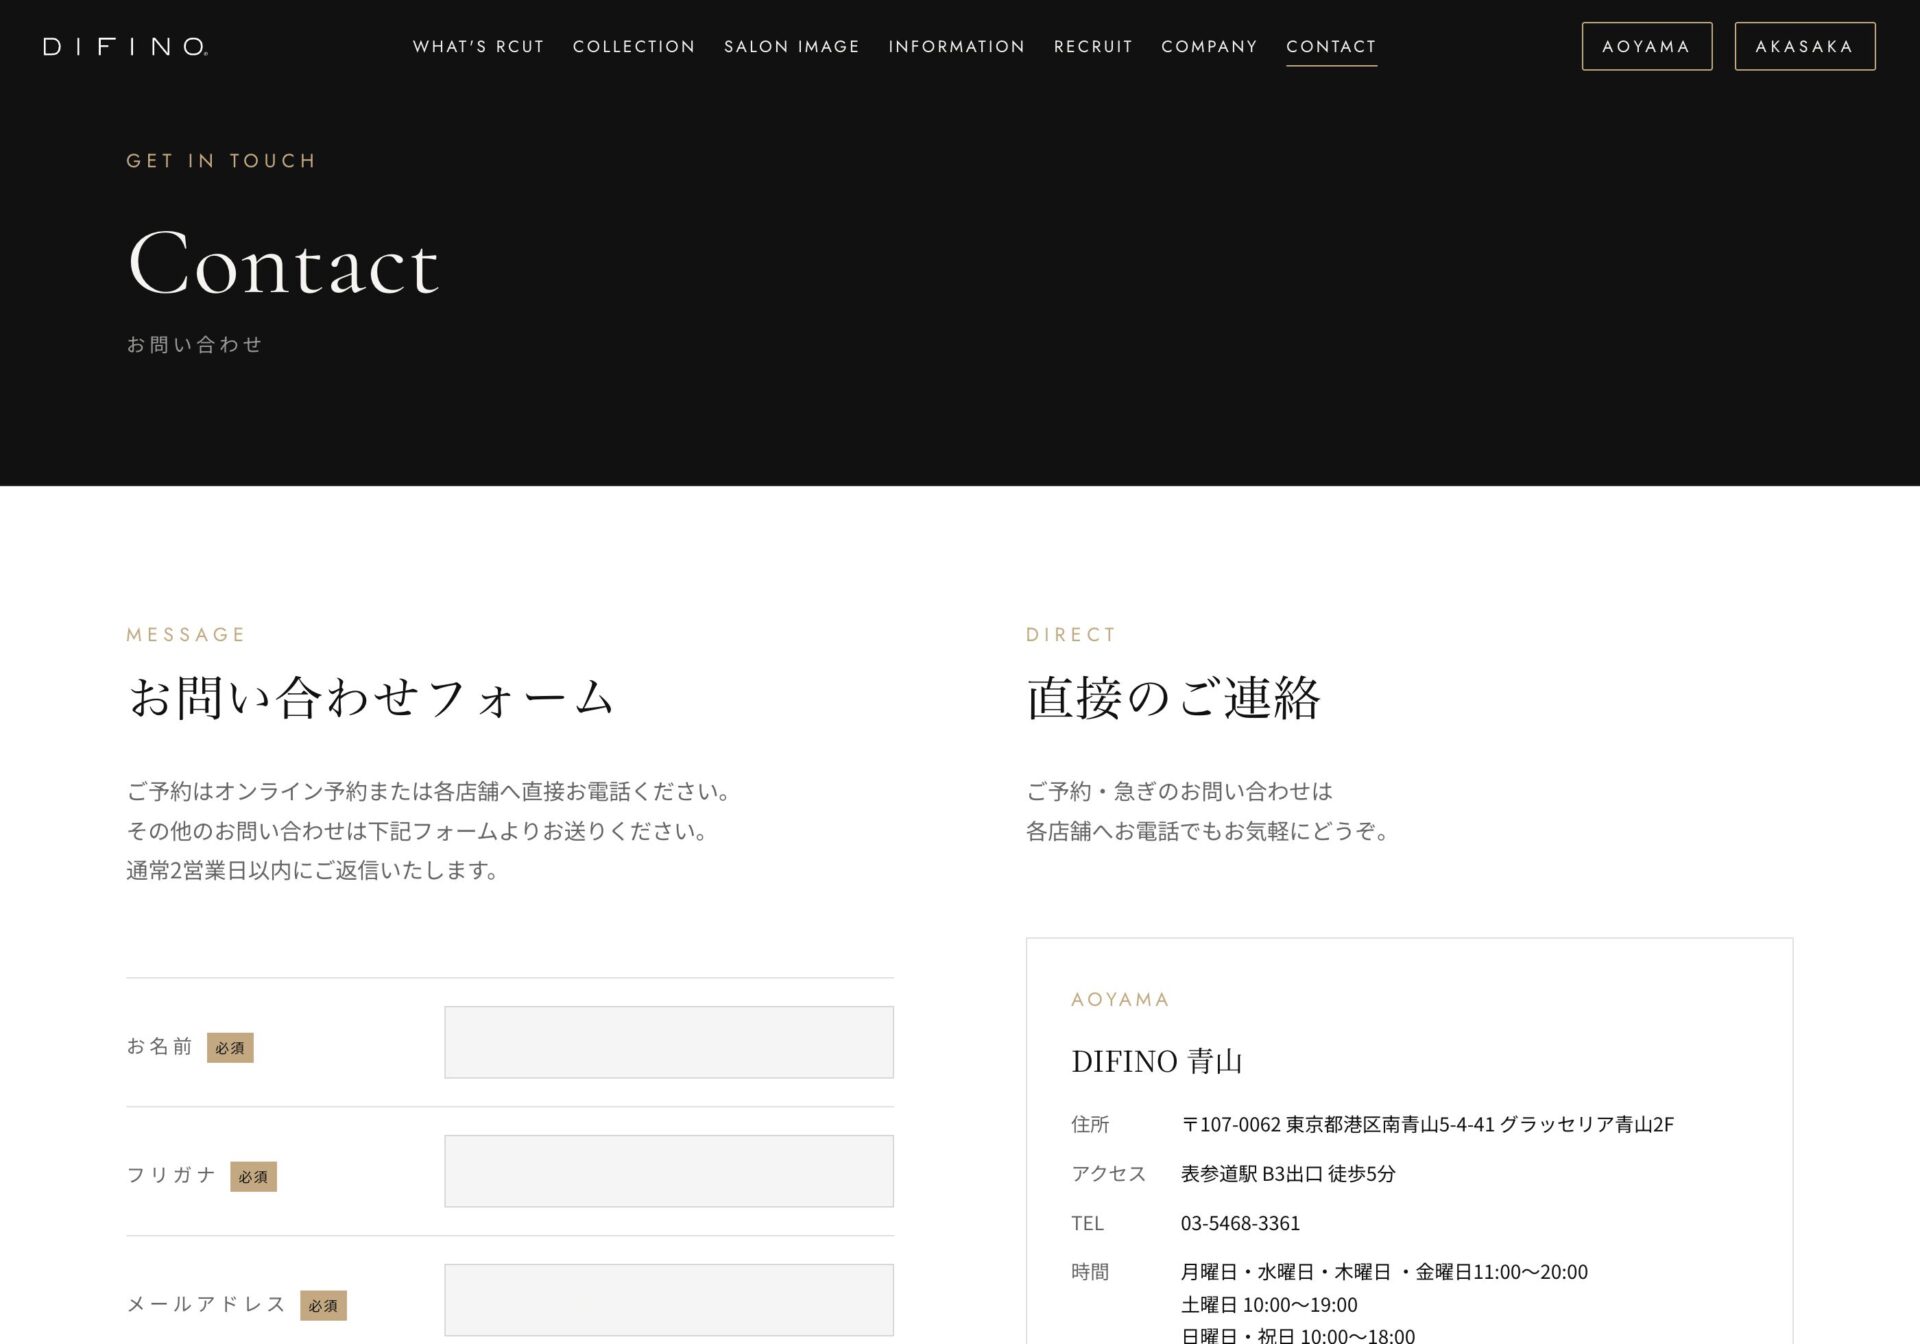Image resolution: width=1920 pixels, height=1344 pixels.
Task: Click the 直接のご連絡 heading
Action: [x=1173, y=697]
